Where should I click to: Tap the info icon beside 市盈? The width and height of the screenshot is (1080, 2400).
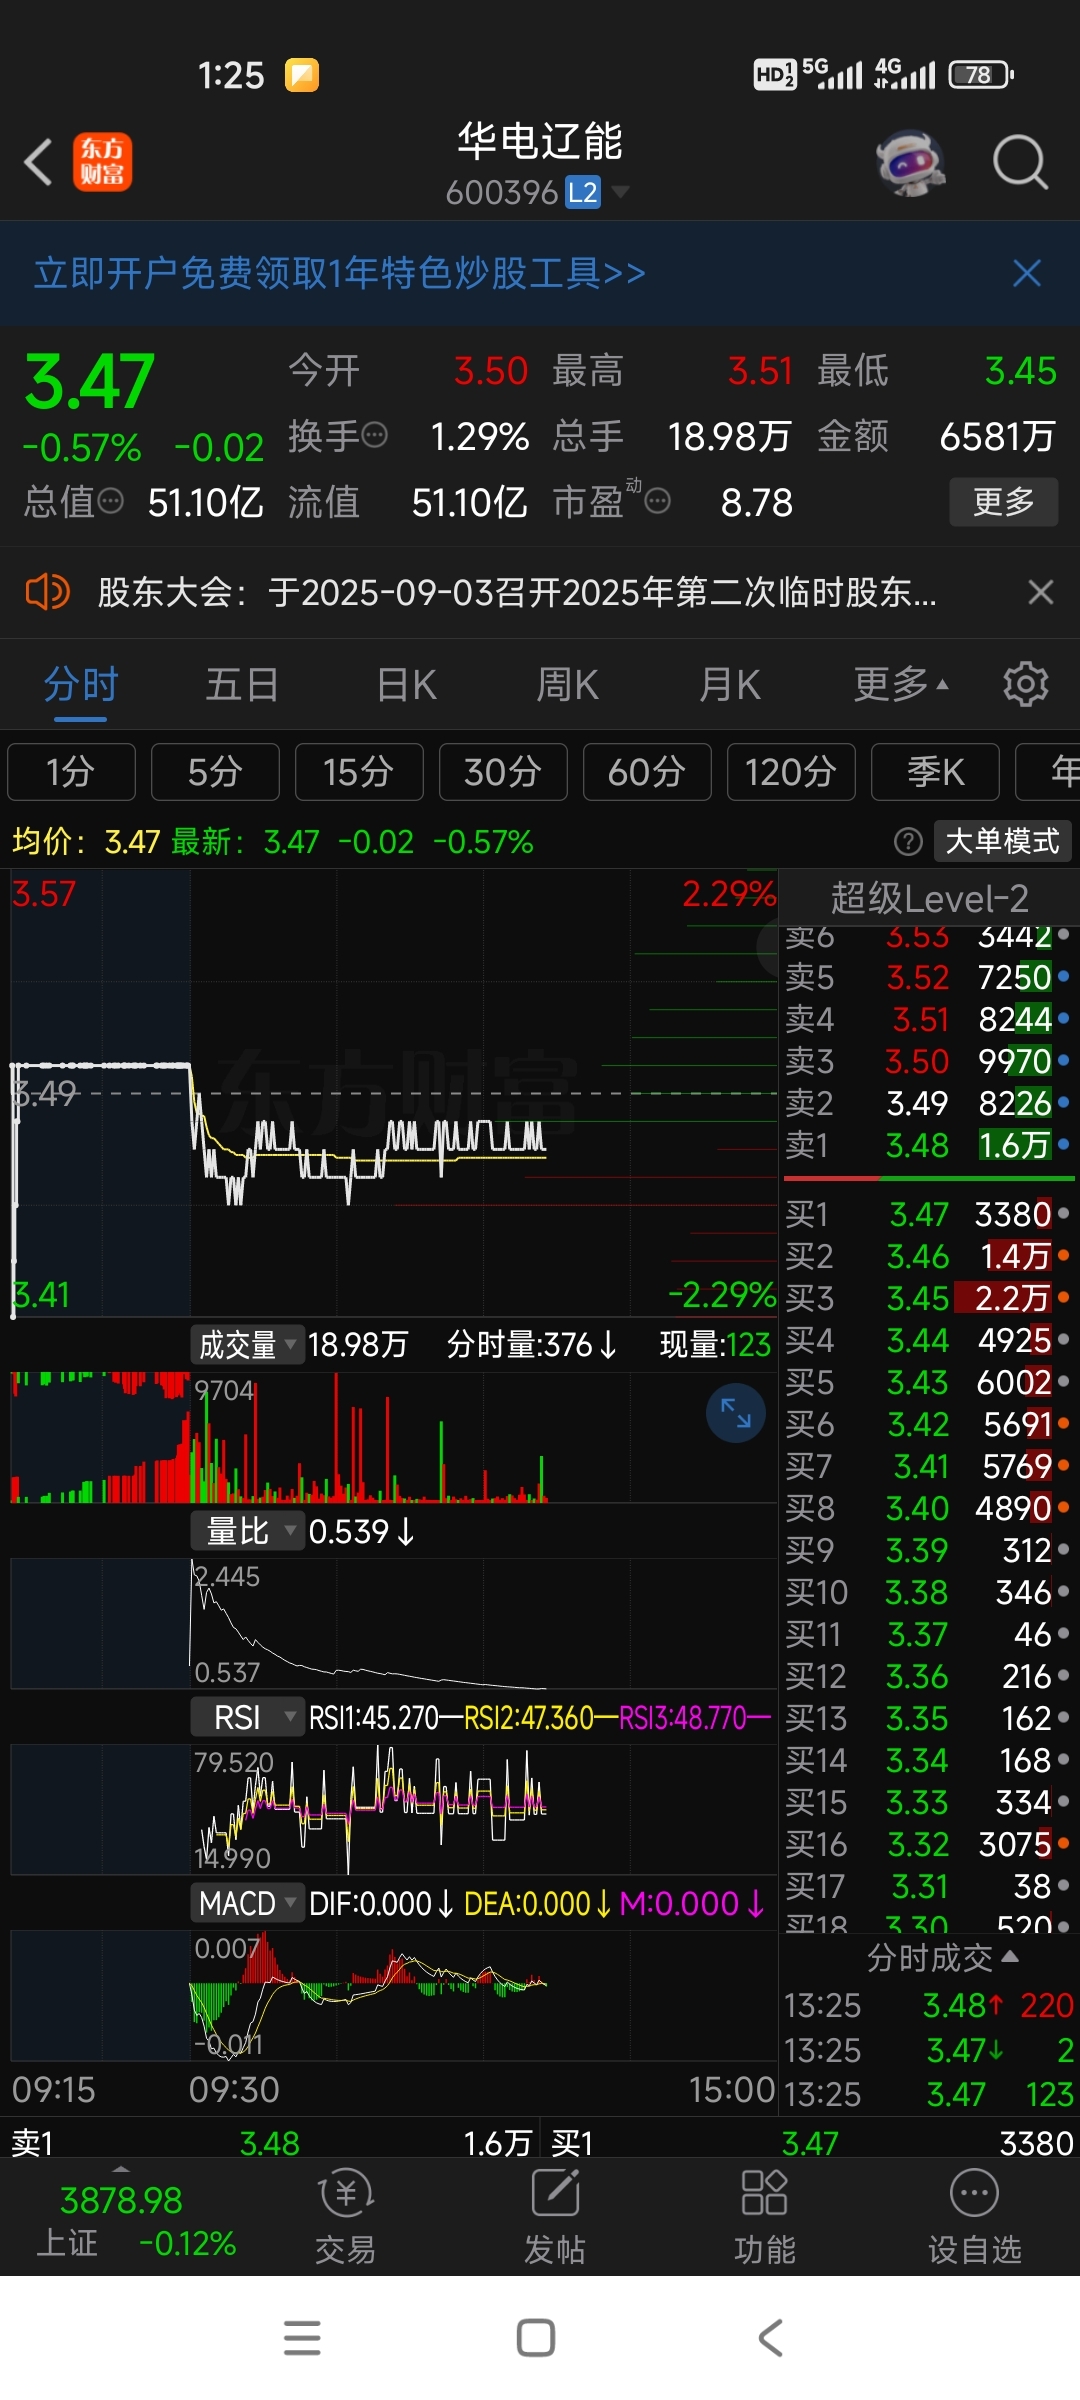(657, 501)
